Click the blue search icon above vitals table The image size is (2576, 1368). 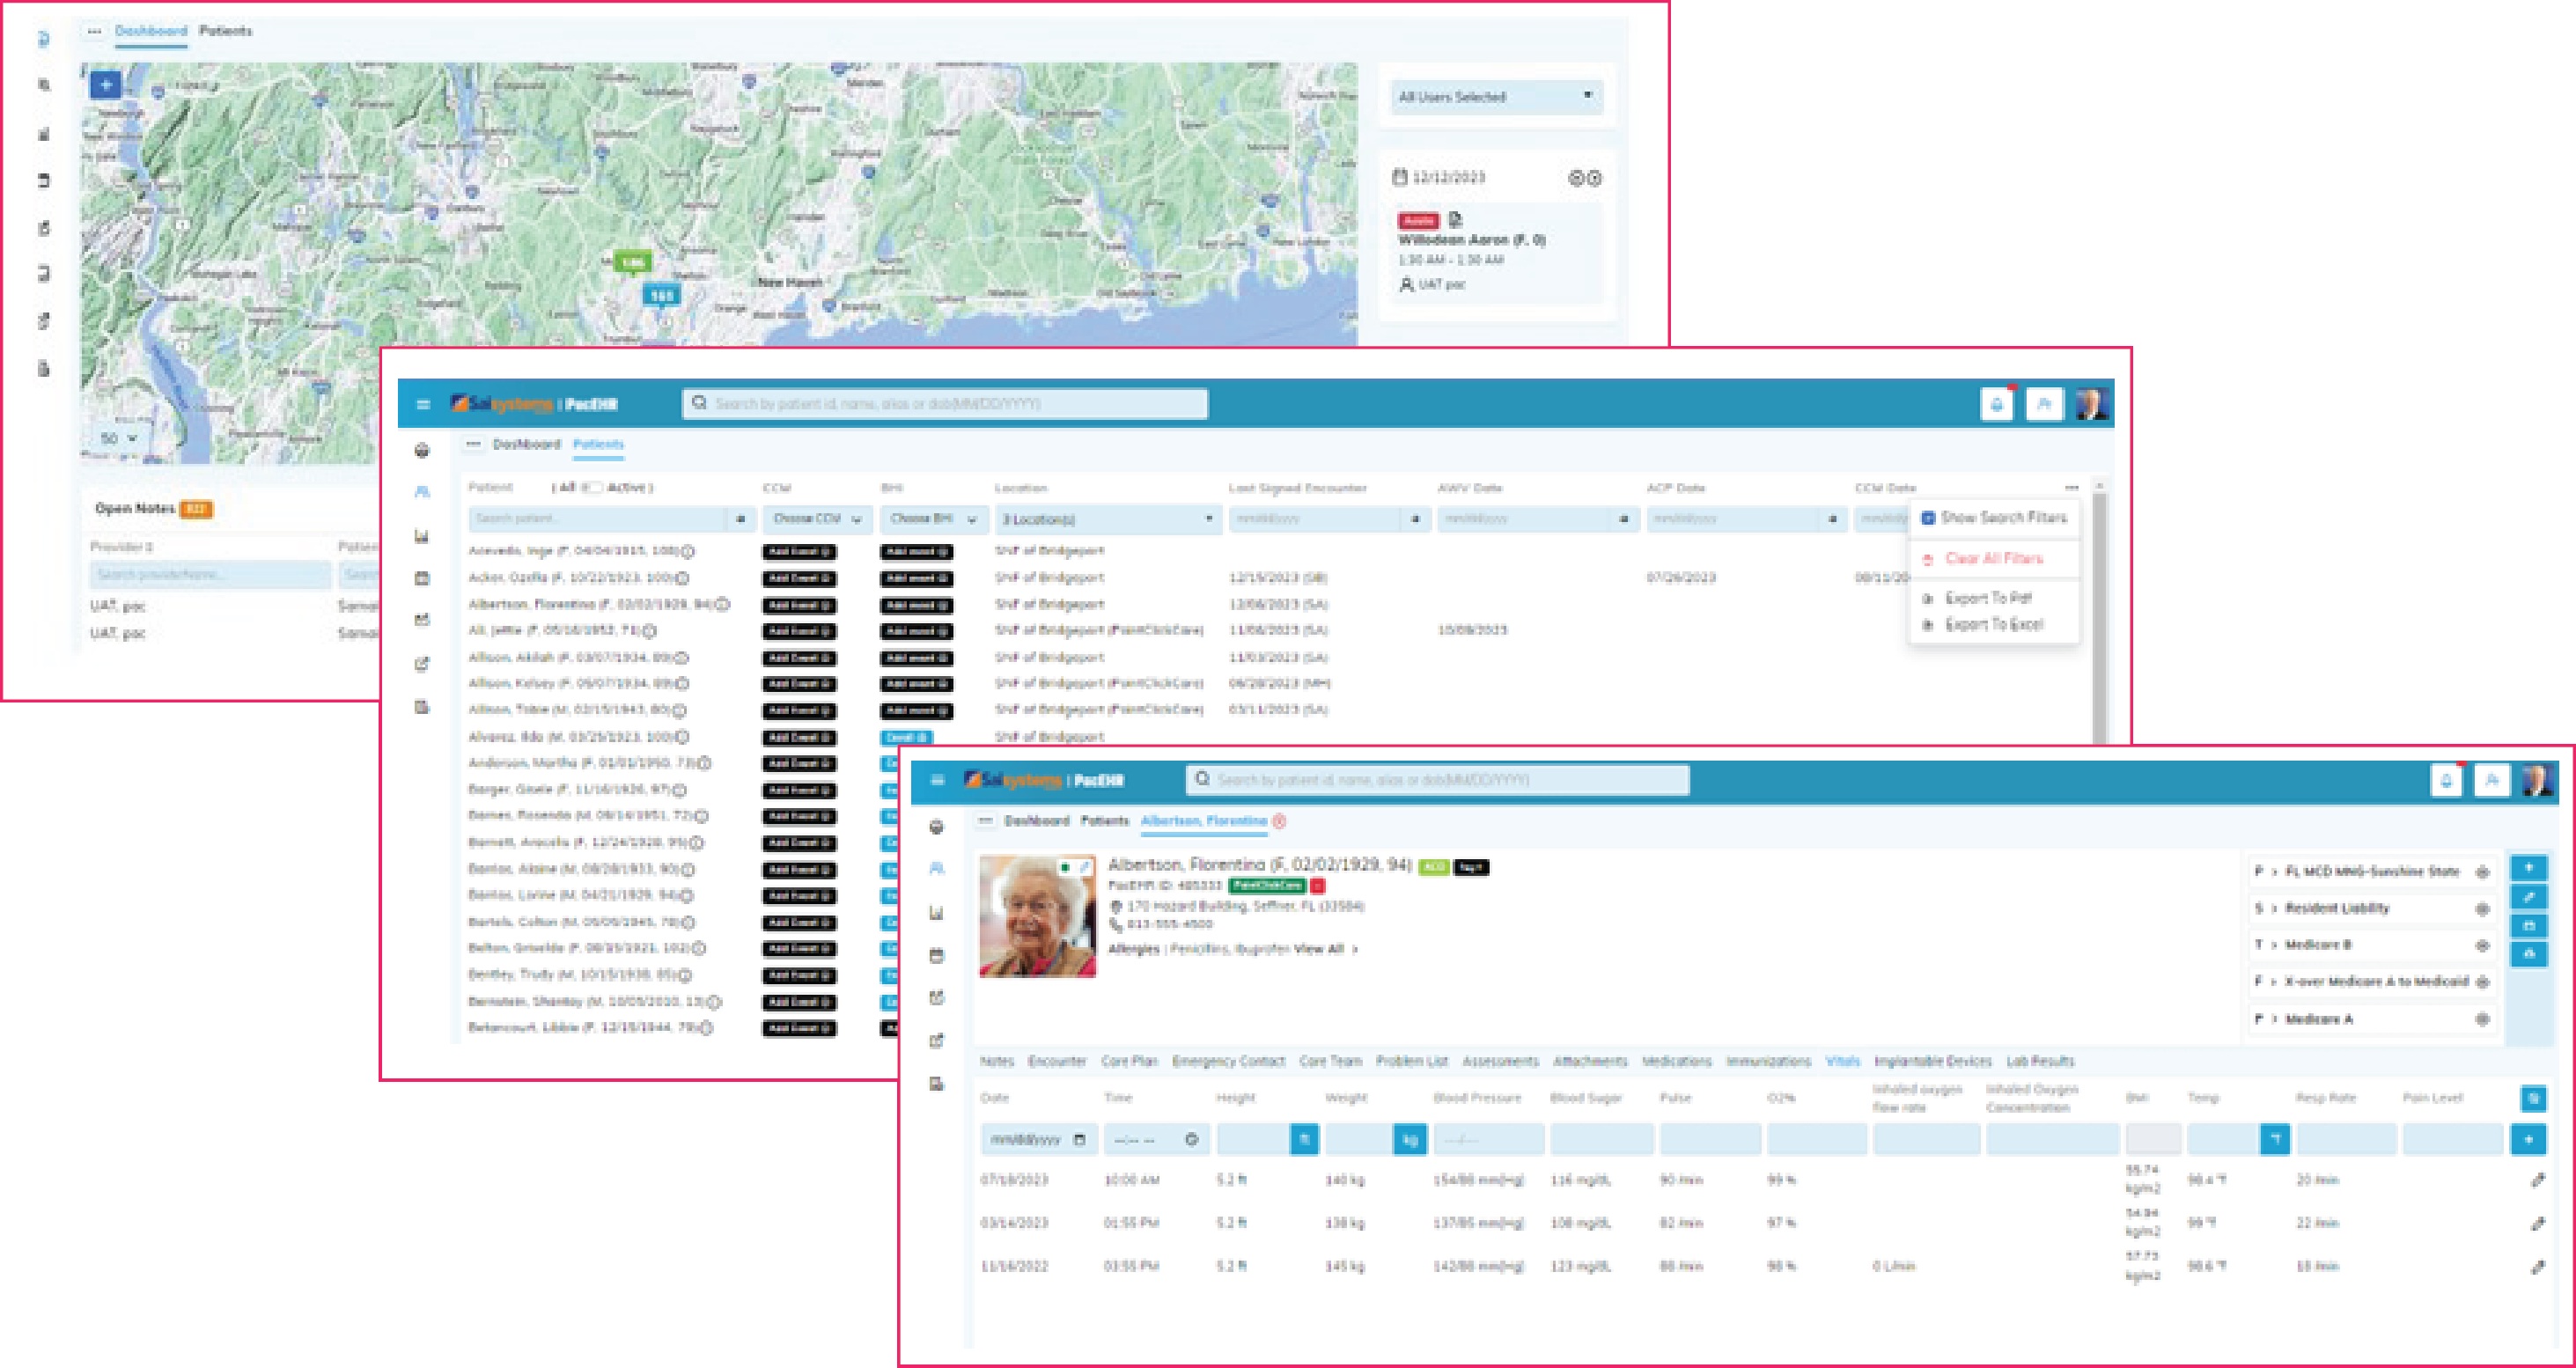click(x=2533, y=1098)
